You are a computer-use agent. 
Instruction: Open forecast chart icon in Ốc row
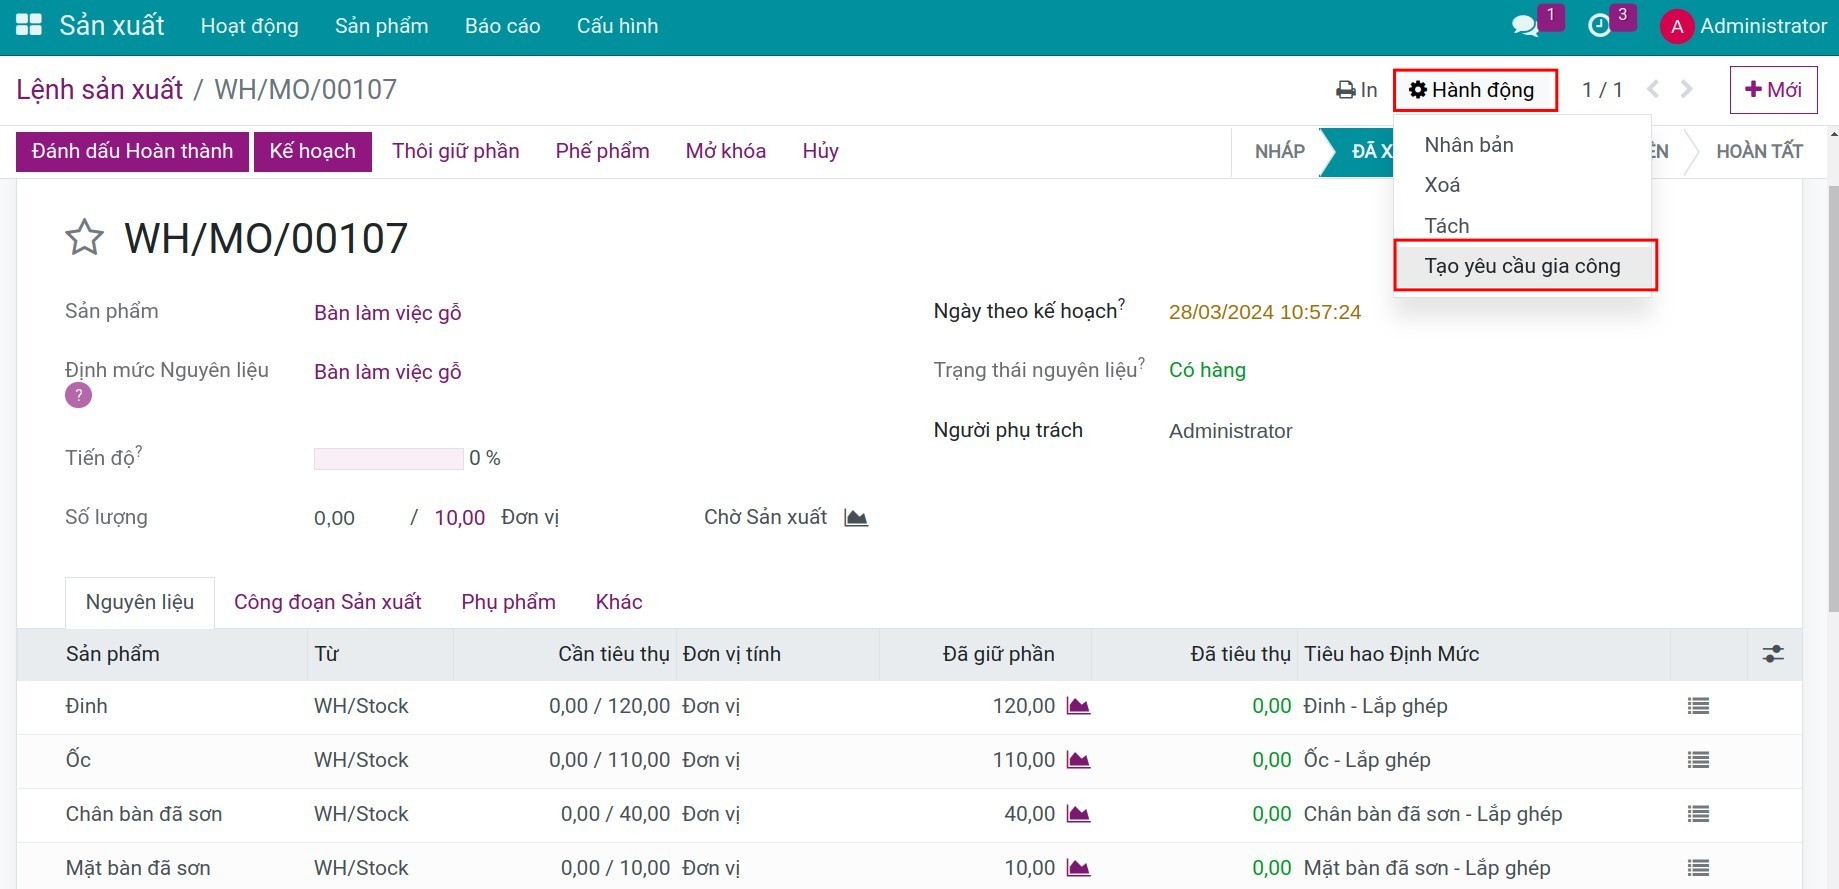pos(1078,760)
